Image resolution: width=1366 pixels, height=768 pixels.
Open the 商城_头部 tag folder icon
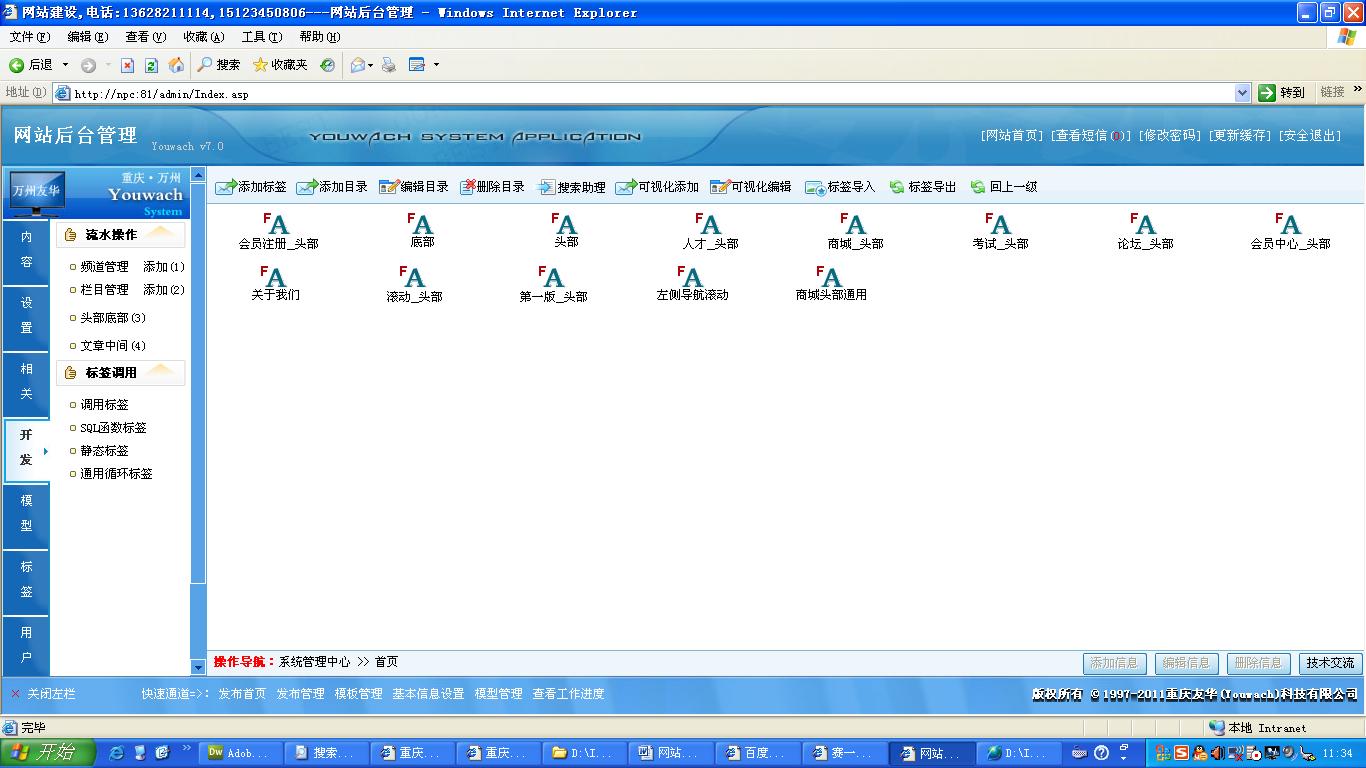pyautogui.click(x=853, y=223)
